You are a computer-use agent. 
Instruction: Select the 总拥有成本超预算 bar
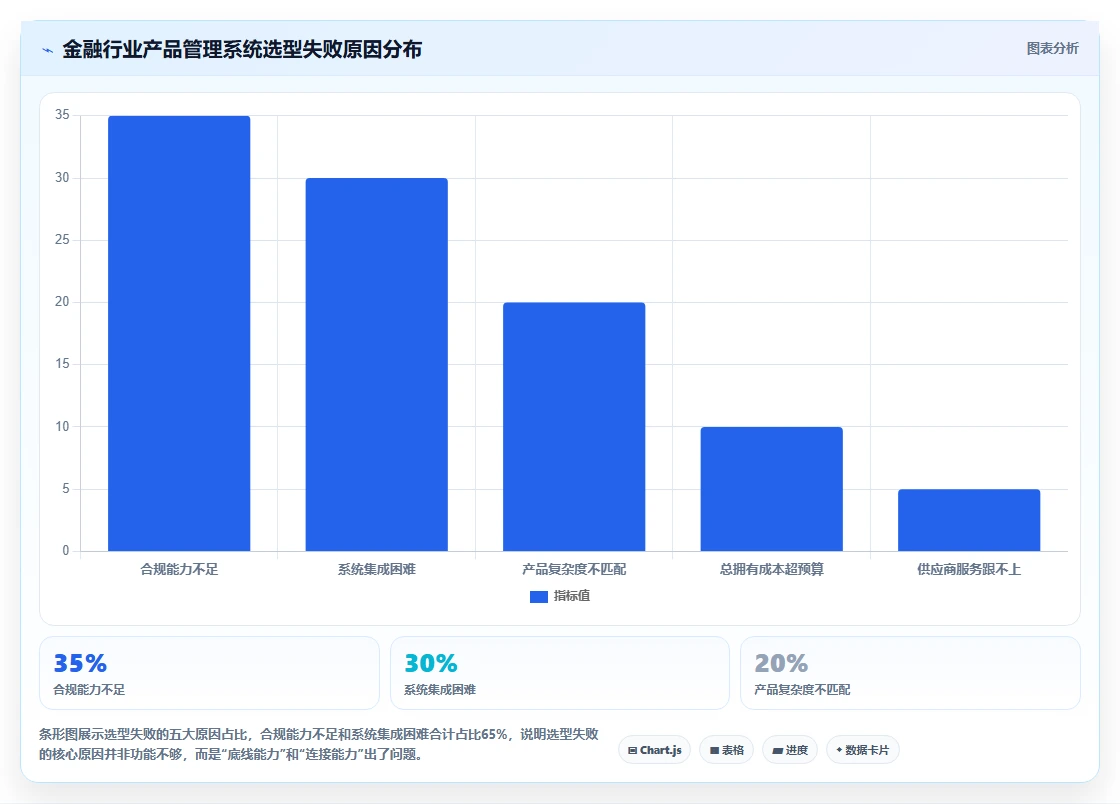pyautogui.click(x=771, y=488)
